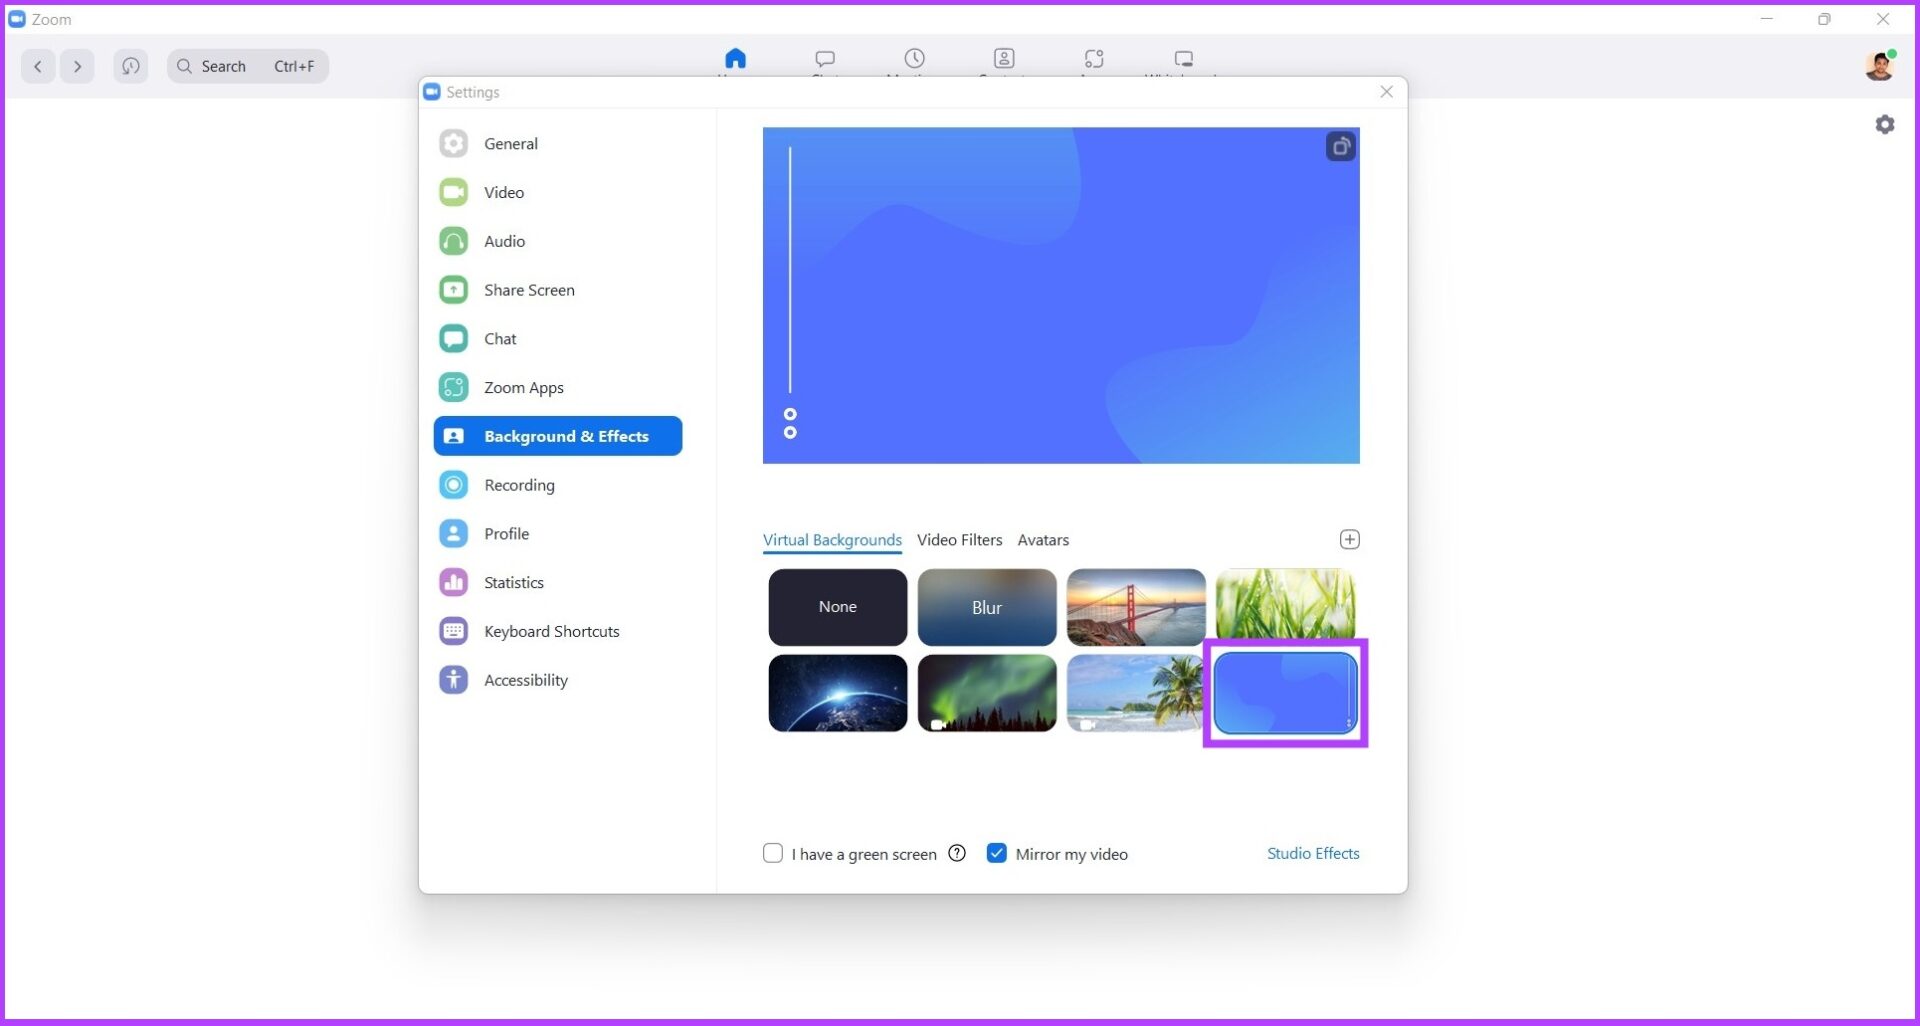Open Keyboard Shortcuts settings
1920x1026 pixels.
pyautogui.click(x=557, y=631)
